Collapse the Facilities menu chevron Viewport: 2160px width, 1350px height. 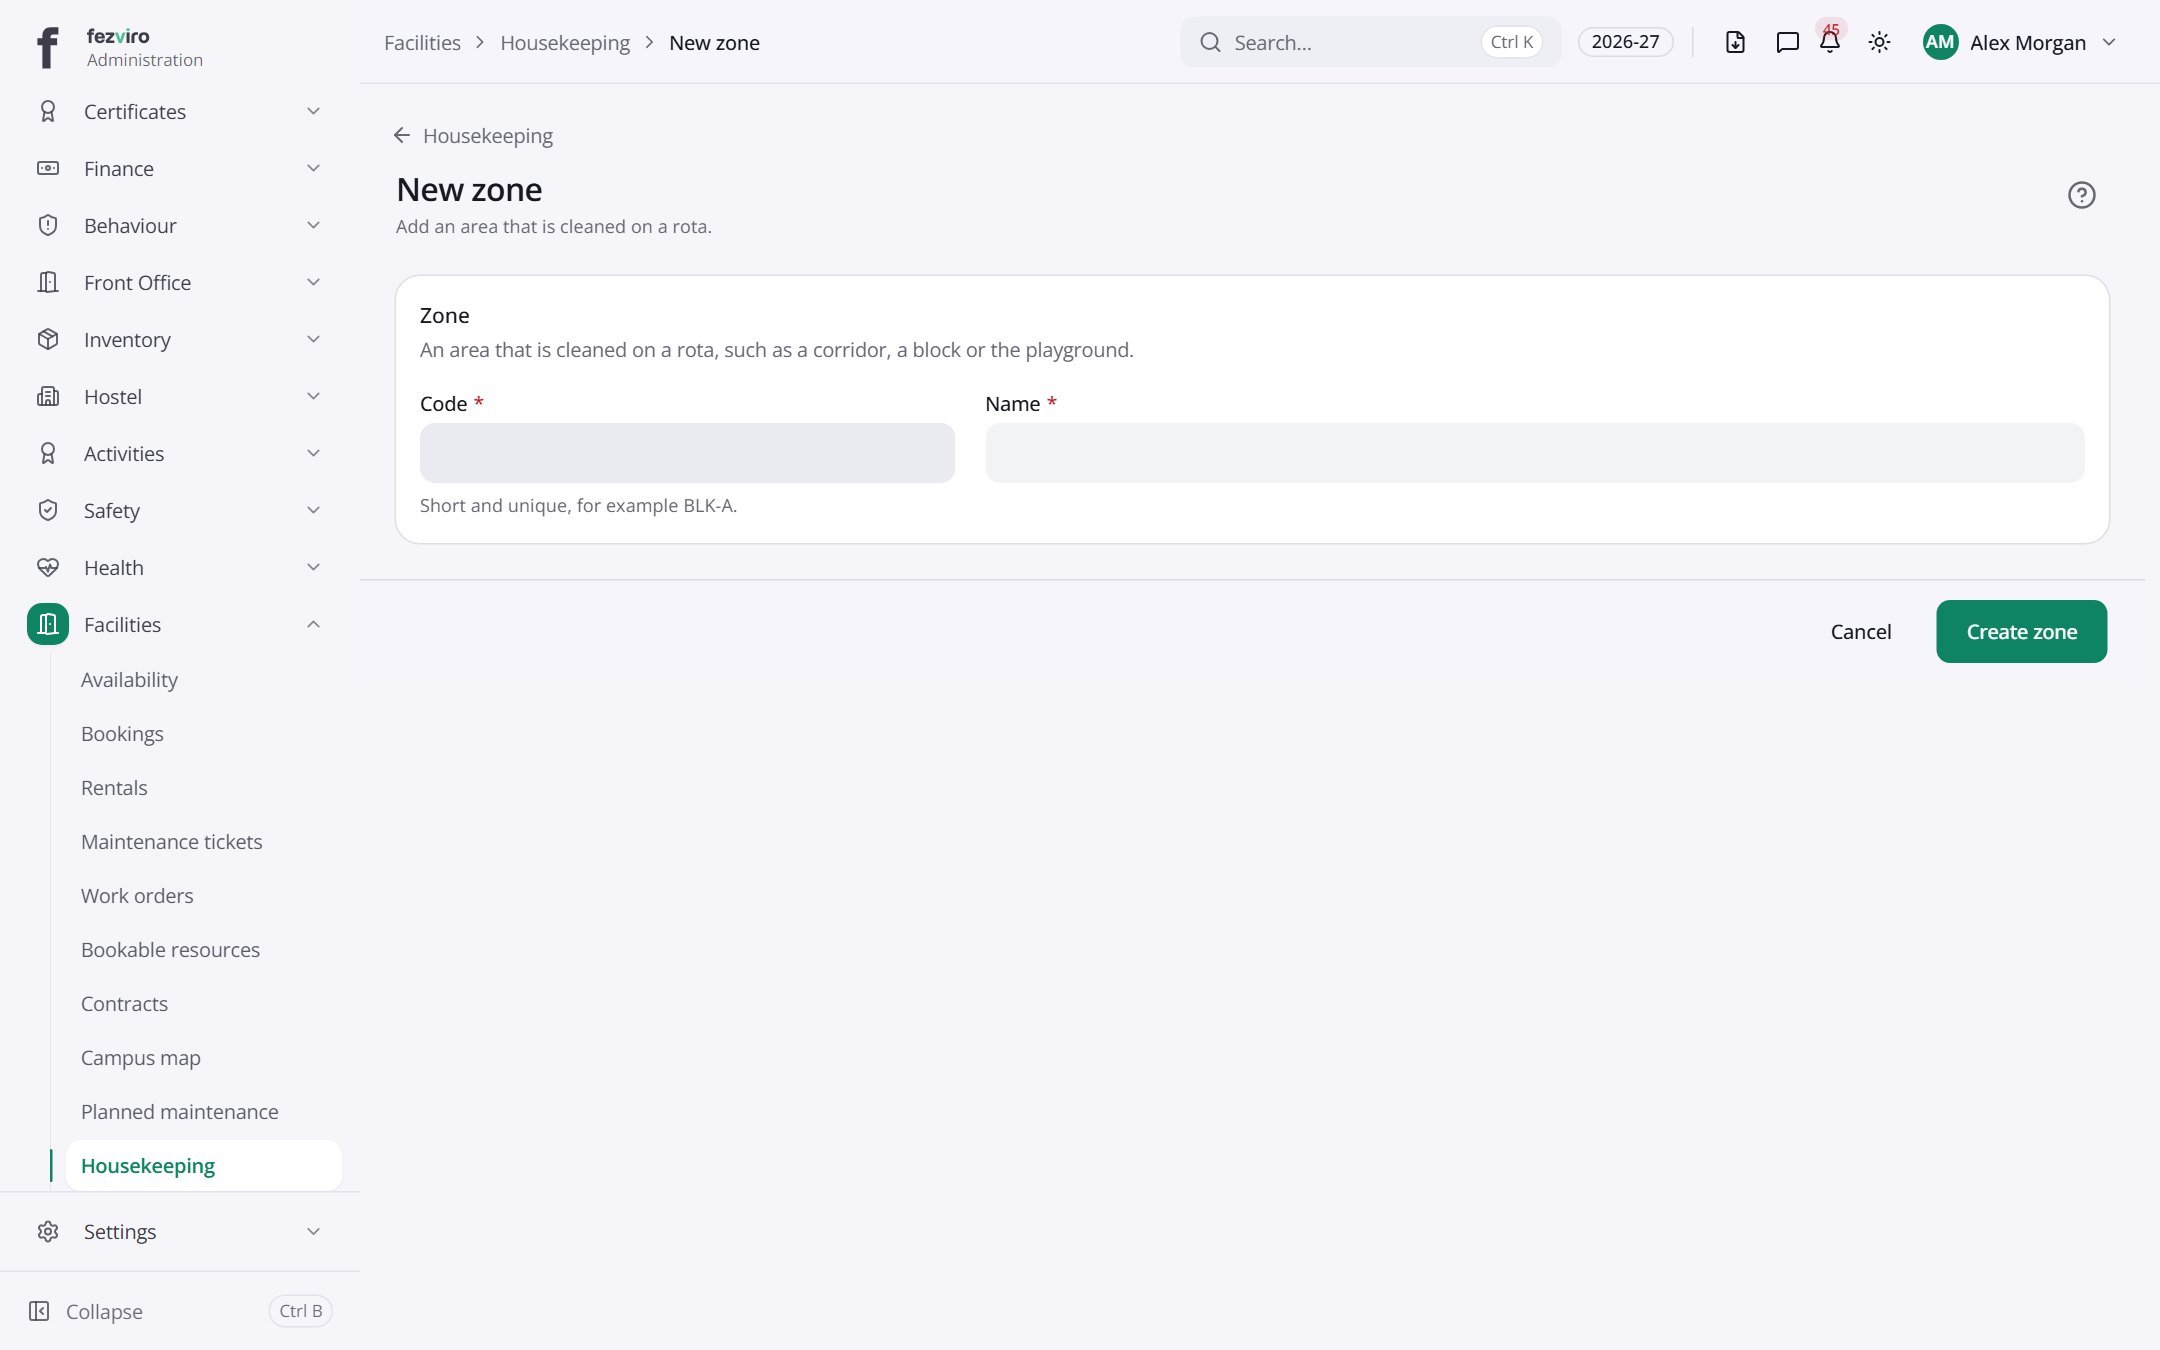click(313, 624)
